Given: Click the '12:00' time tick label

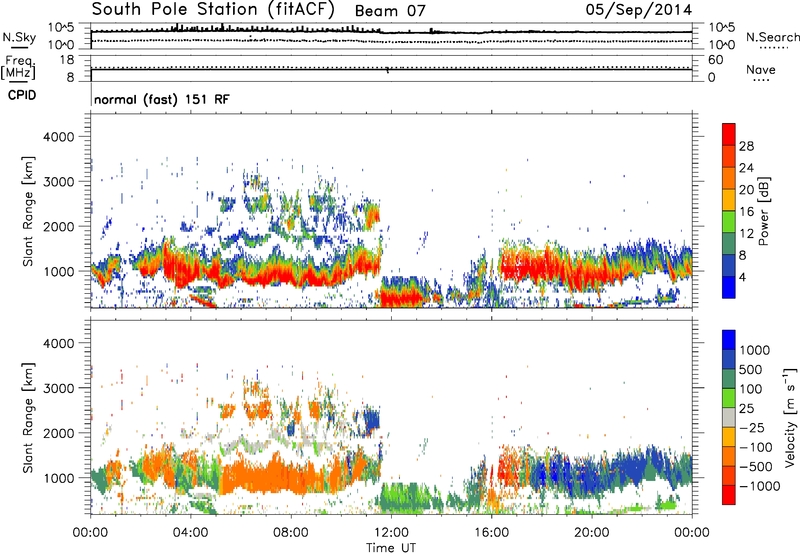Looking at the screenshot, I should pos(391,532).
